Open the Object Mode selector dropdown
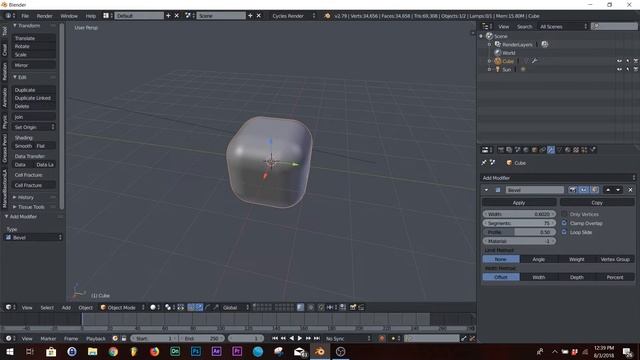The height and width of the screenshot is (360, 640). 122,307
